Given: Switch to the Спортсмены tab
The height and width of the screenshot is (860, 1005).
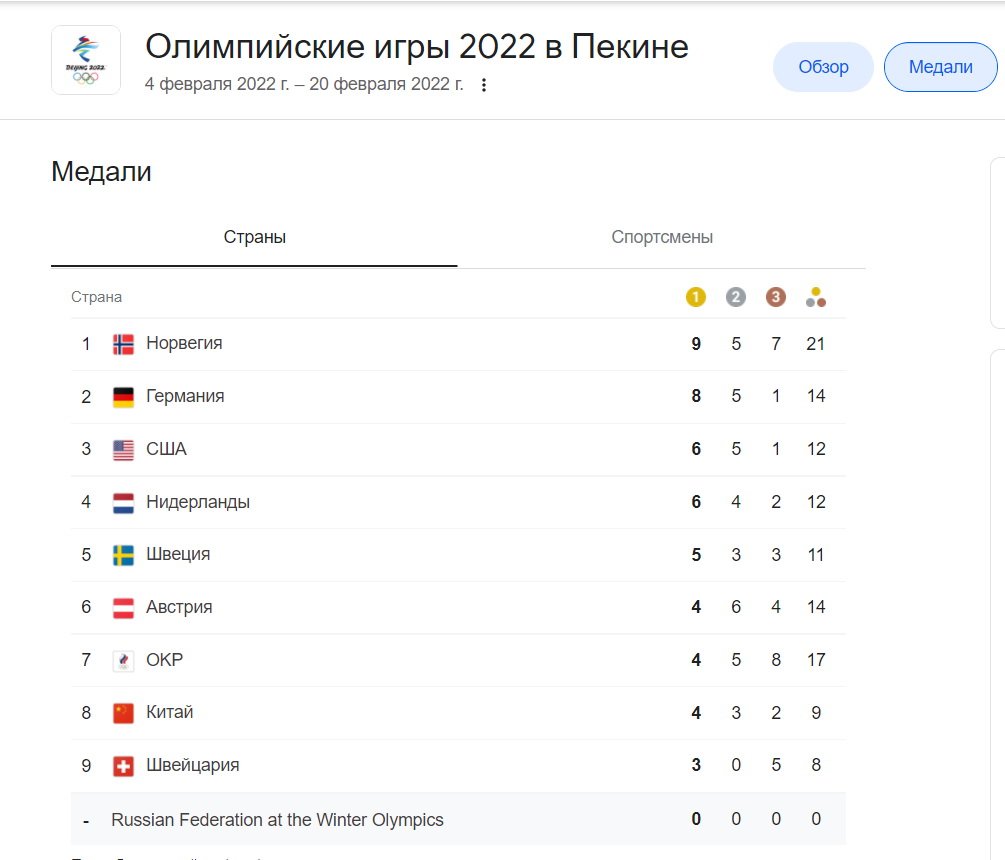Looking at the screenshot, I should pyautogui.click(x=661, y=237).
